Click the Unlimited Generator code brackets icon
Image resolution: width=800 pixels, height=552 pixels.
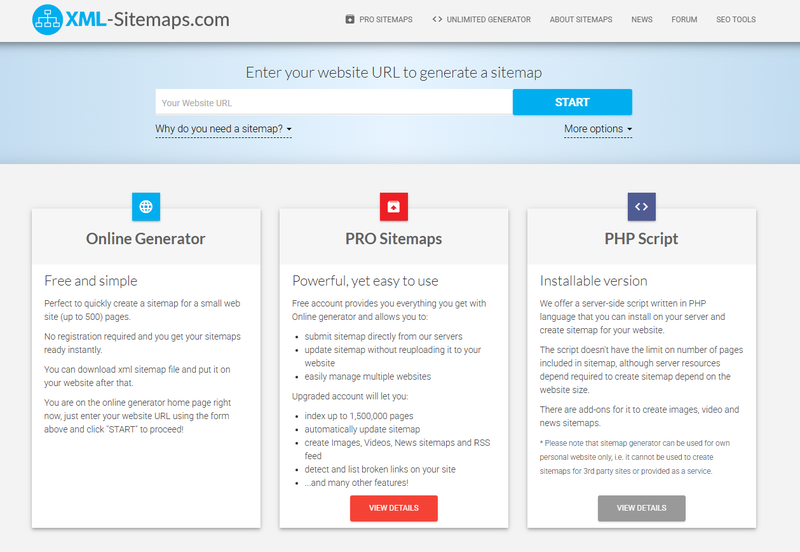pyautogui.click(x=437, y=19)
